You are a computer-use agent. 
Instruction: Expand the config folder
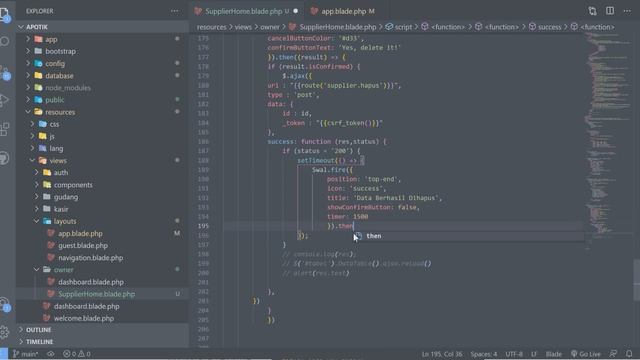pyautogui.click(x=102, y=64)
